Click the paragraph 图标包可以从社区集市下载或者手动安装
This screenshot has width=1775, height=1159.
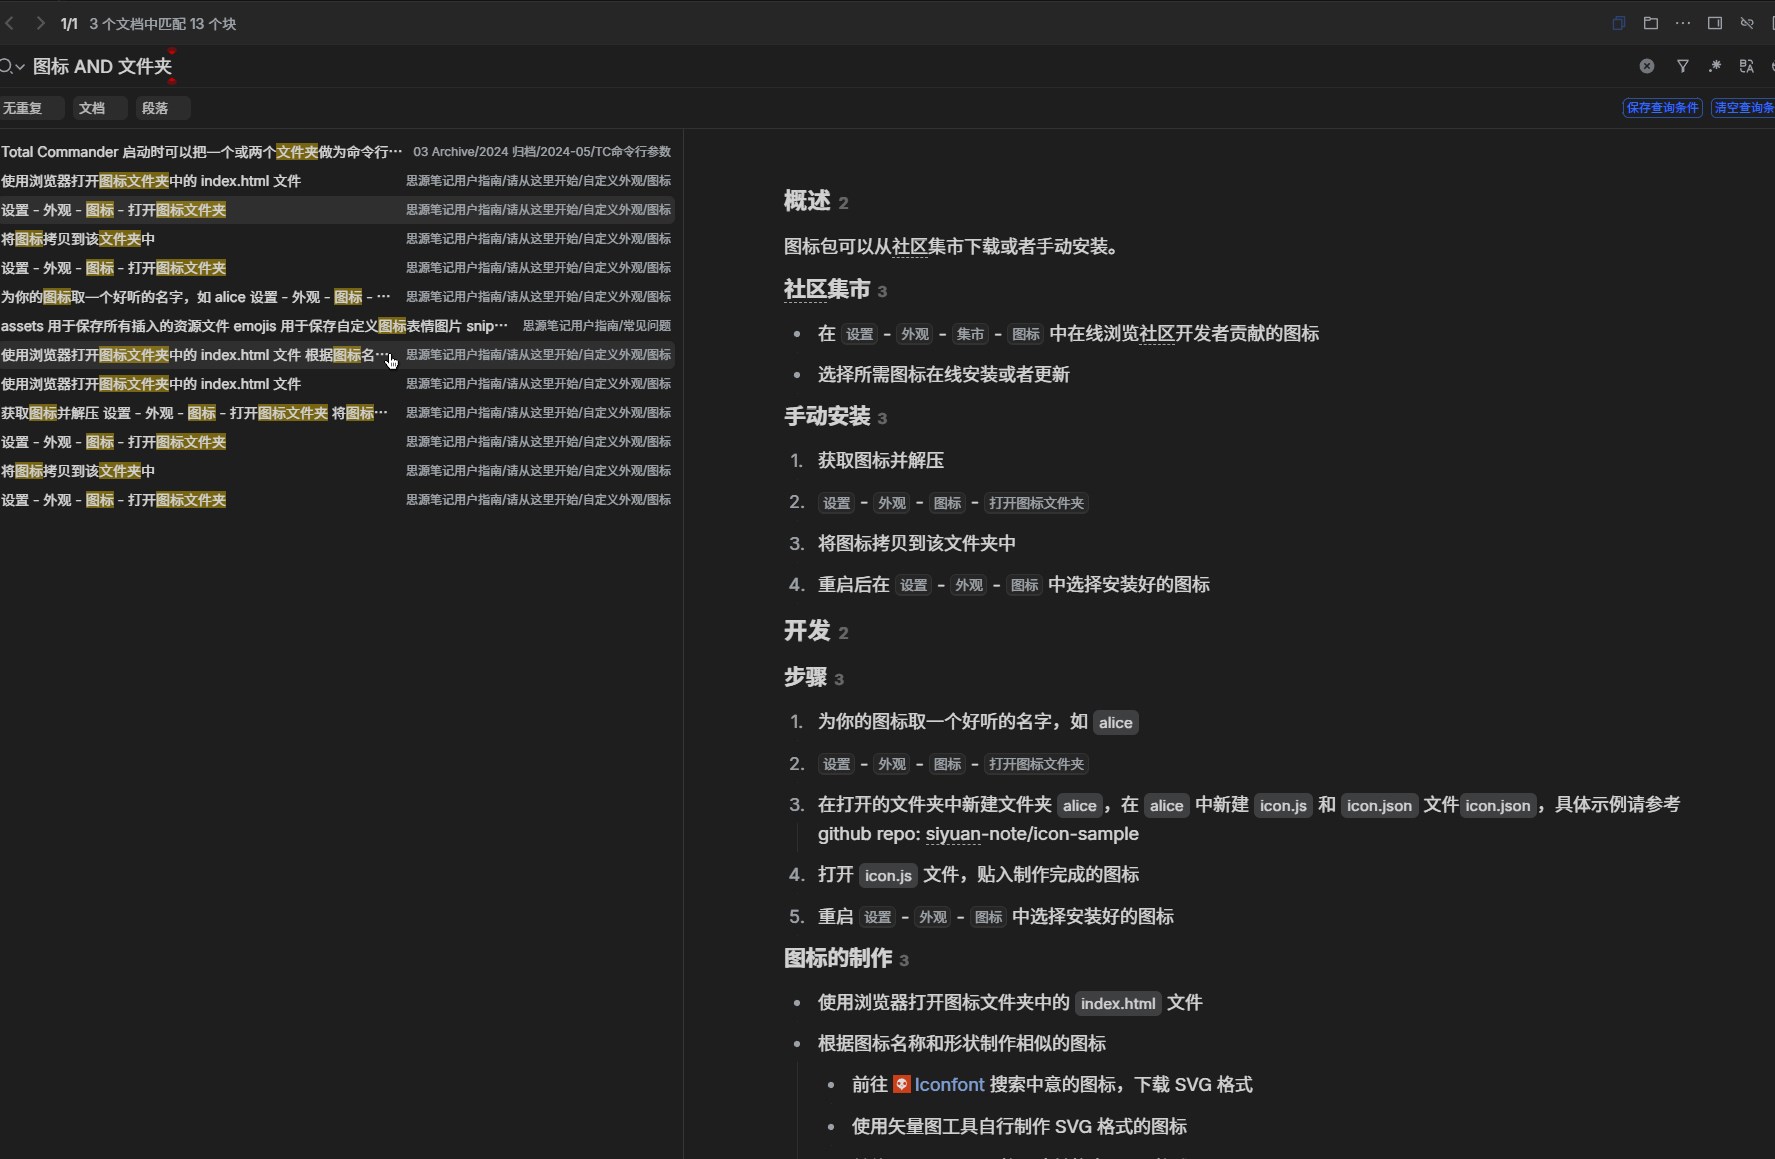click(951, 247)
